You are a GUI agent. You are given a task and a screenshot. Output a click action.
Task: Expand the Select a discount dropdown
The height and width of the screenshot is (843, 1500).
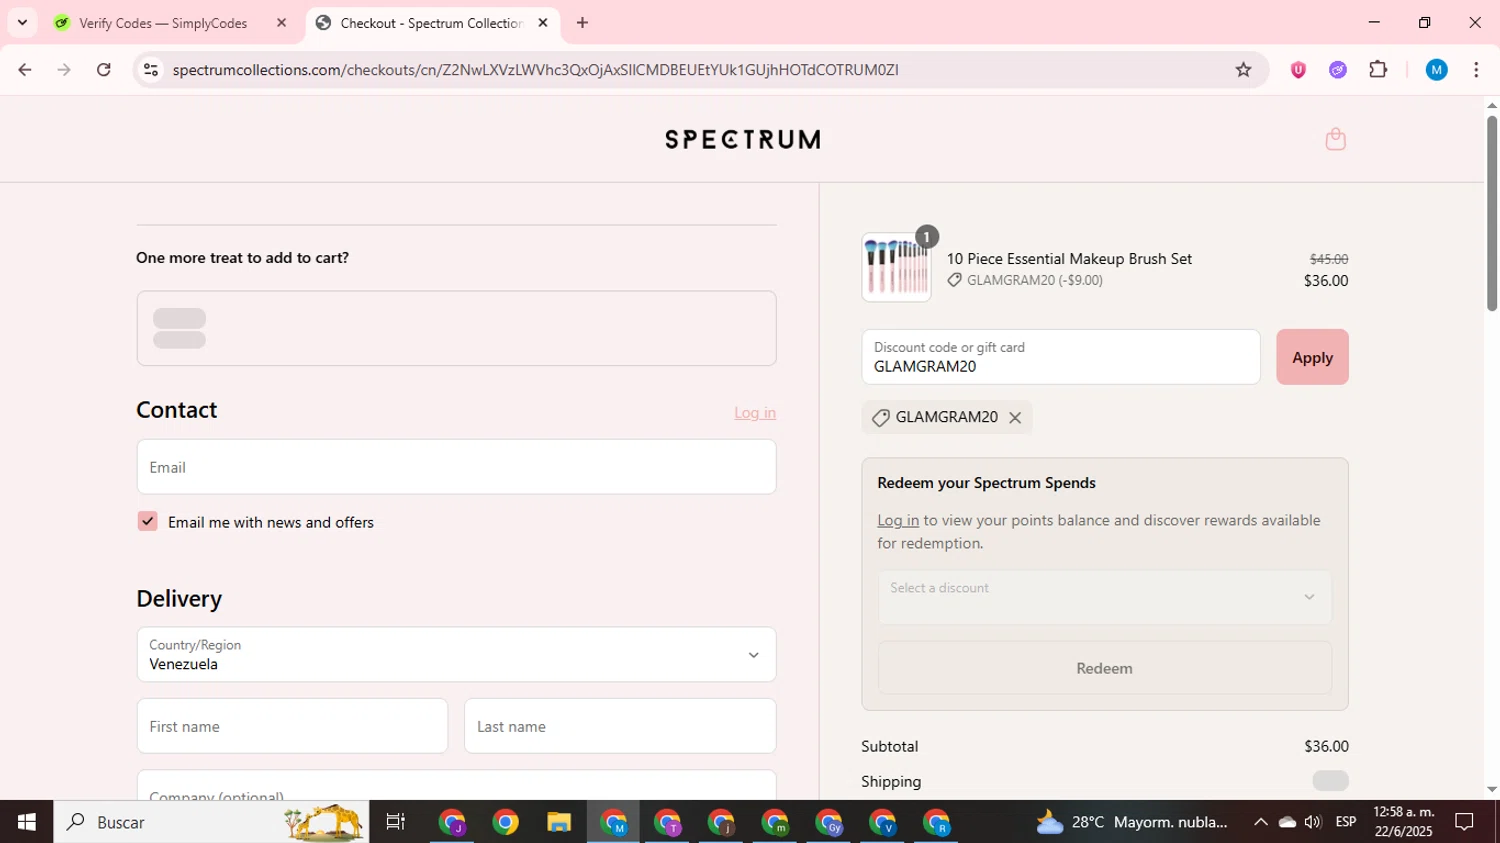1104,597
